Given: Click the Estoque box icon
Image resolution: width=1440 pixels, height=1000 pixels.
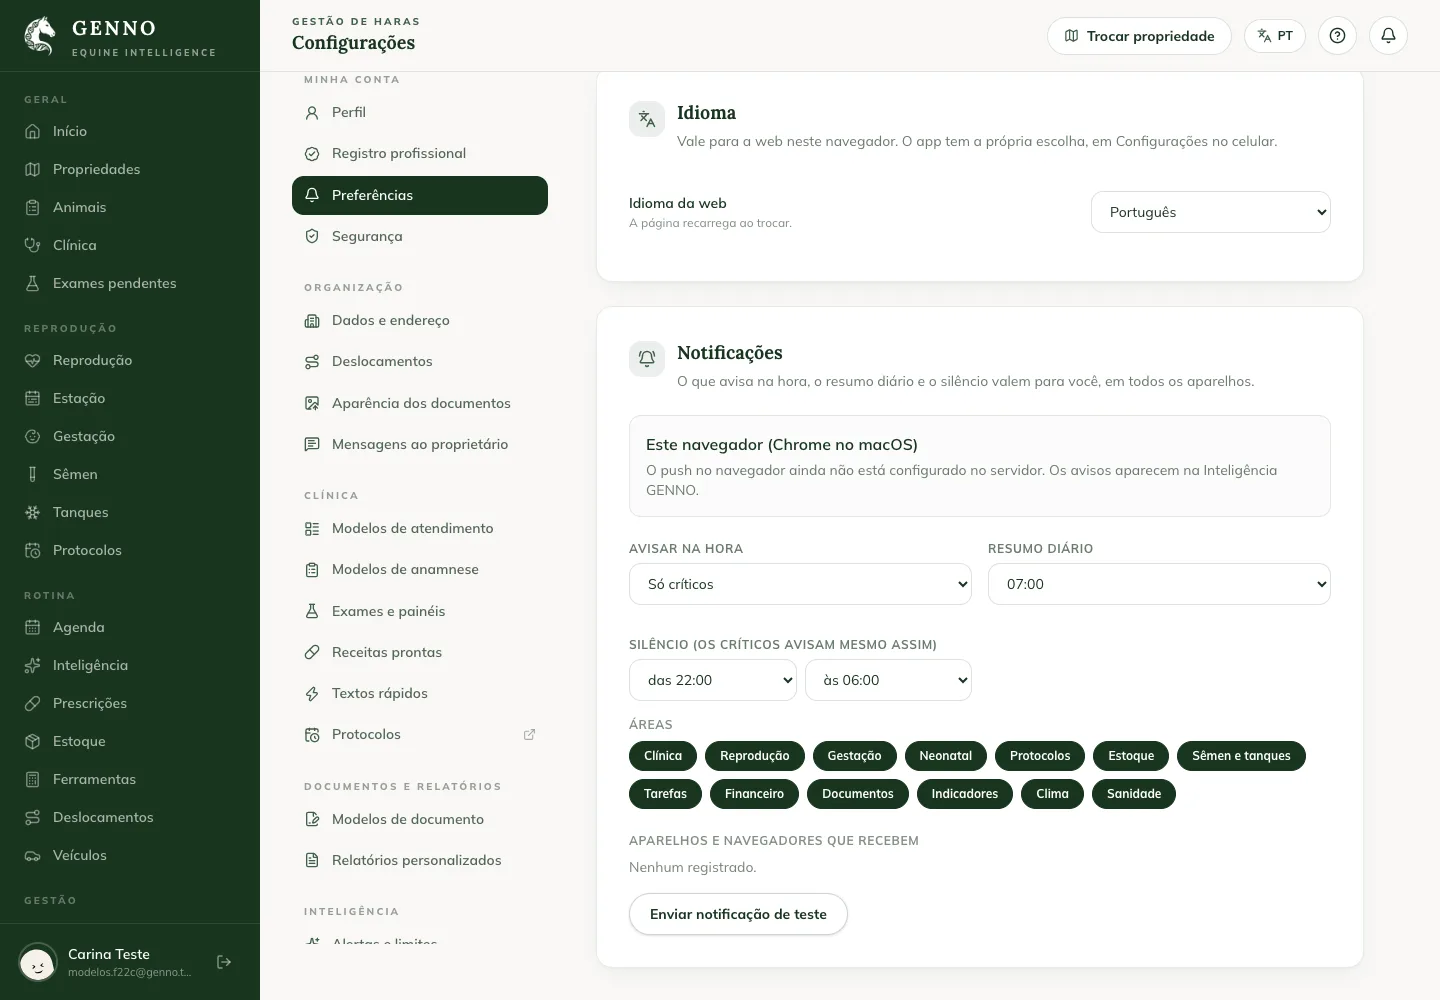Looking at the screenshot, I should point(33,741).
